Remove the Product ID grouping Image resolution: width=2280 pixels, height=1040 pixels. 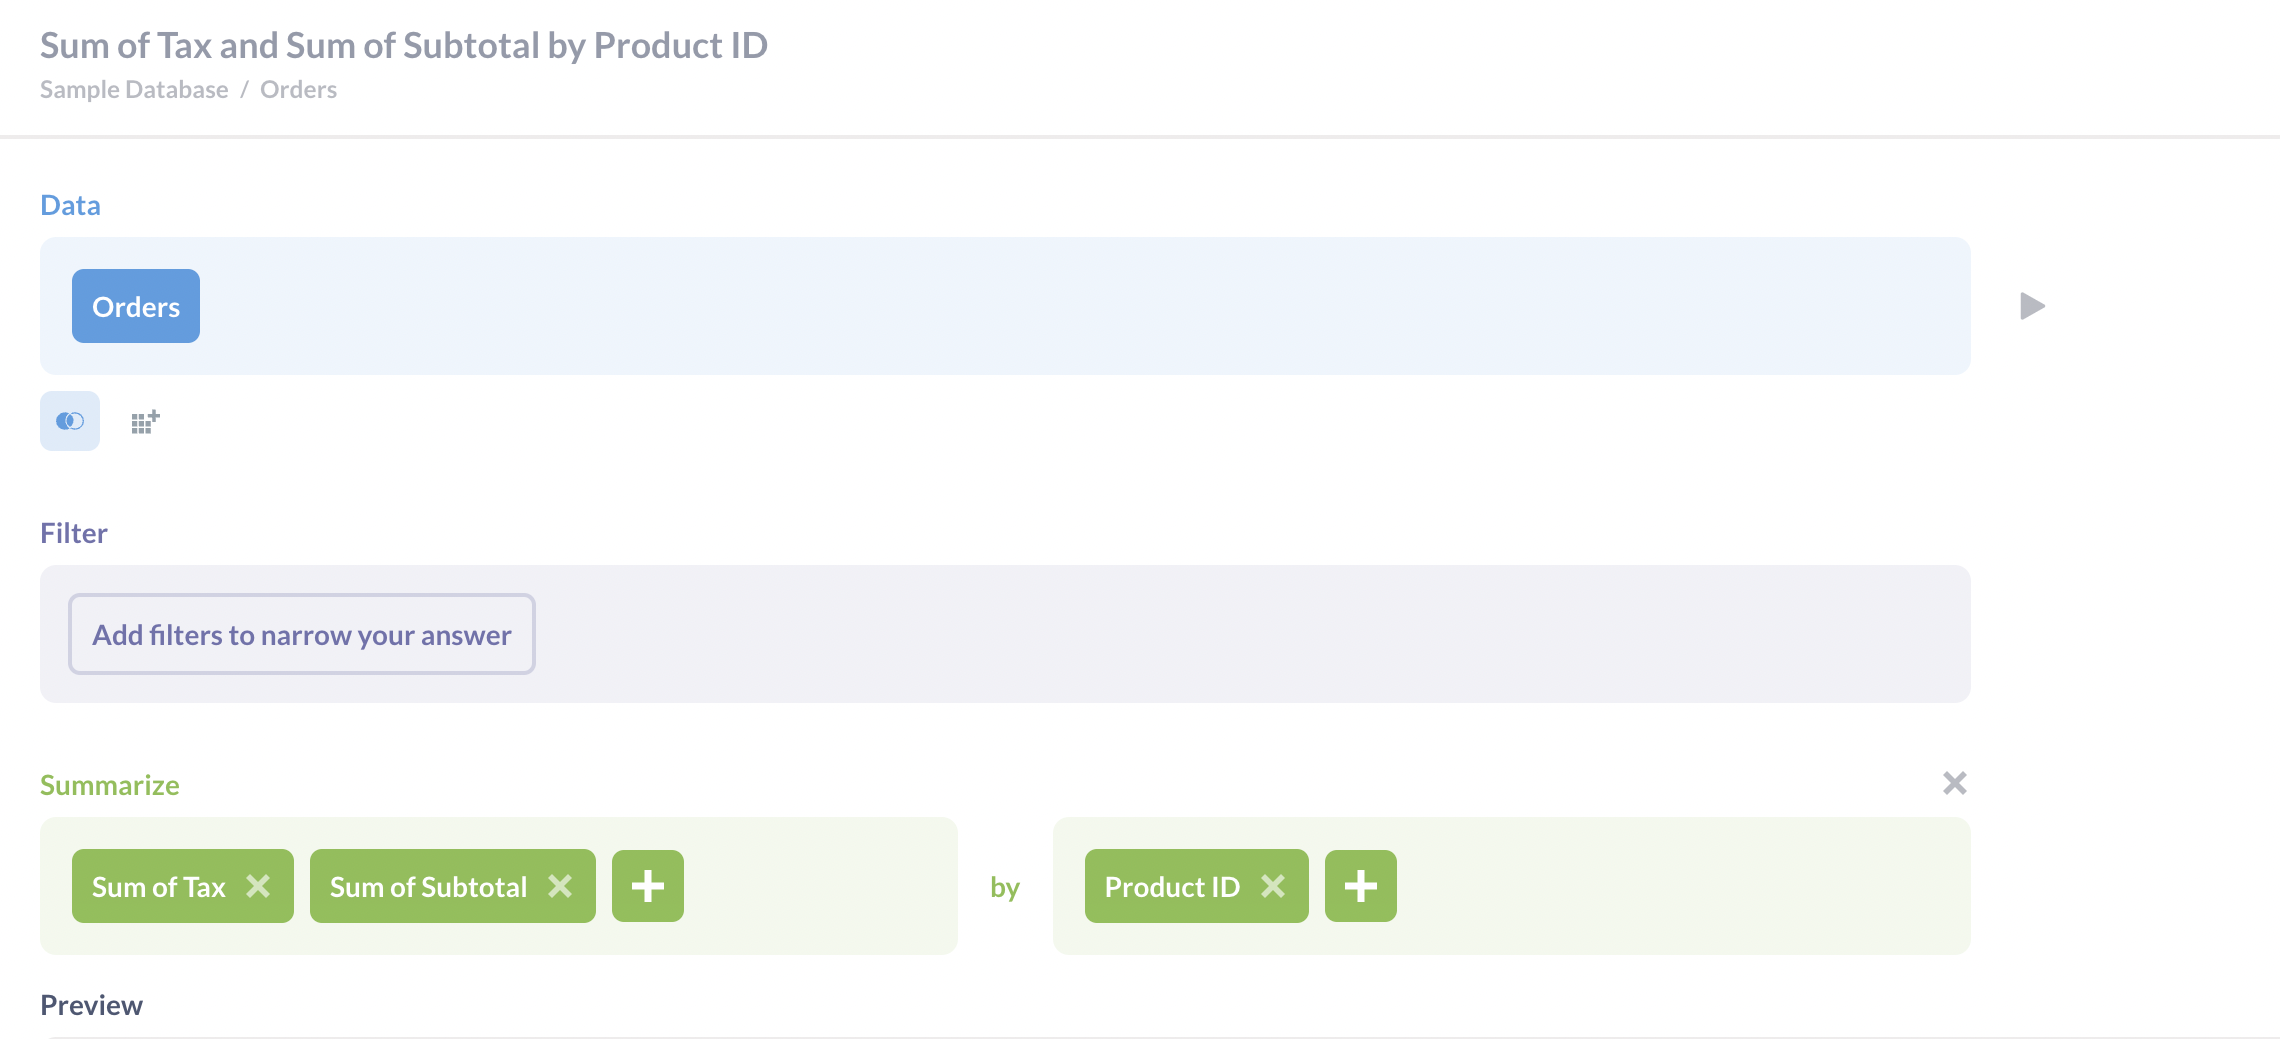(1274, 885)
